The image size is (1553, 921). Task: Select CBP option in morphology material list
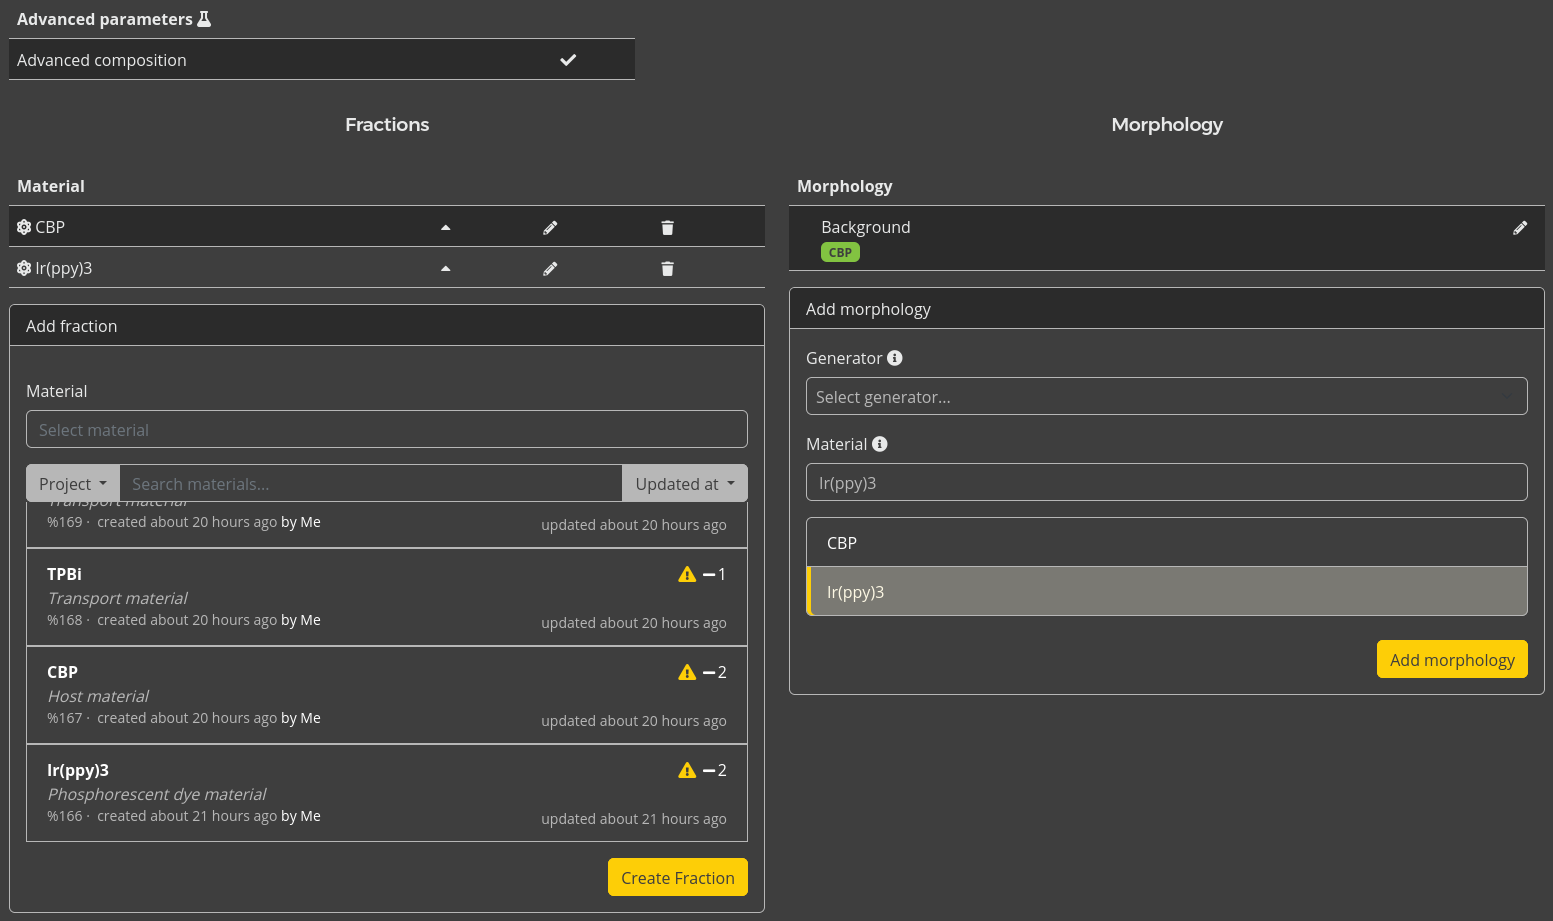1166,543
